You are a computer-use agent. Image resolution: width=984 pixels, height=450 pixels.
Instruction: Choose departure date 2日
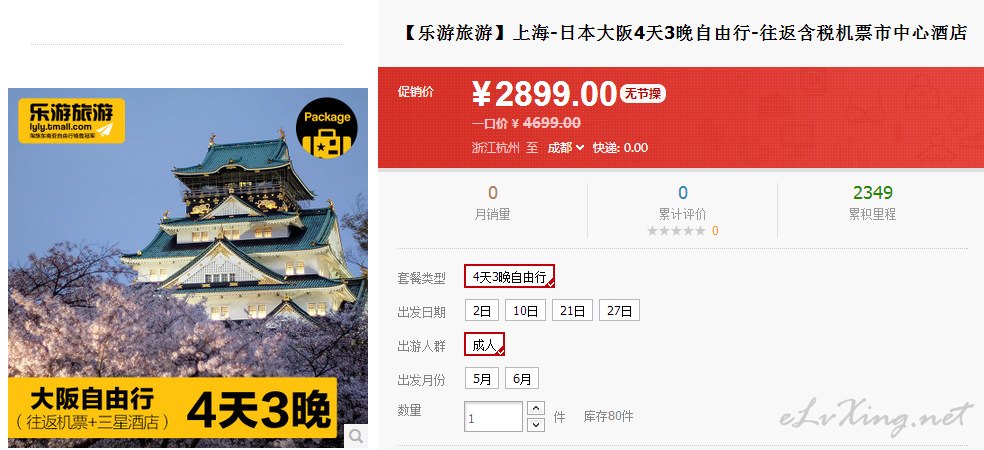pyautogui.click(x=482, y=311)
